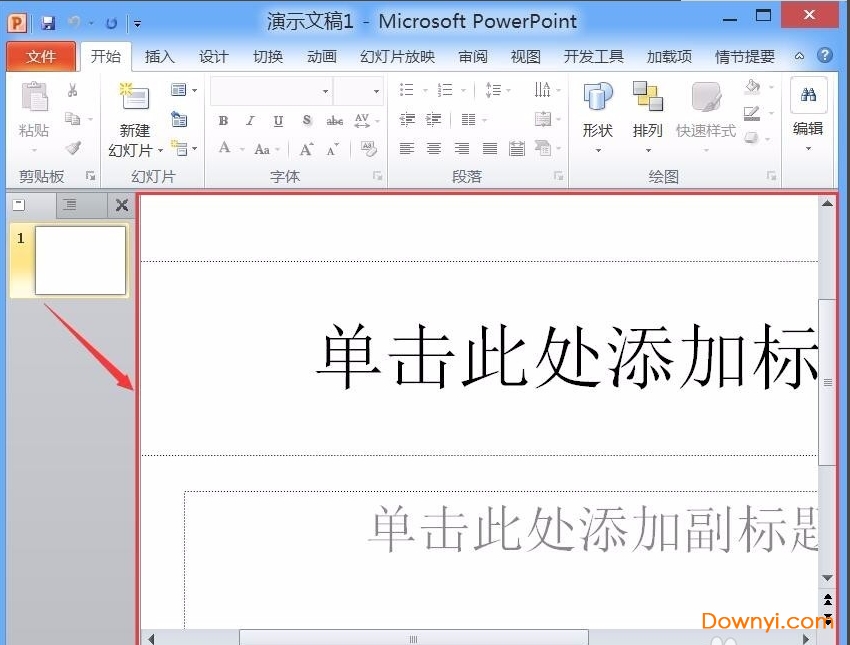Apply Underline to text
The image size is (850, 645).
click(x=277, y=121)
